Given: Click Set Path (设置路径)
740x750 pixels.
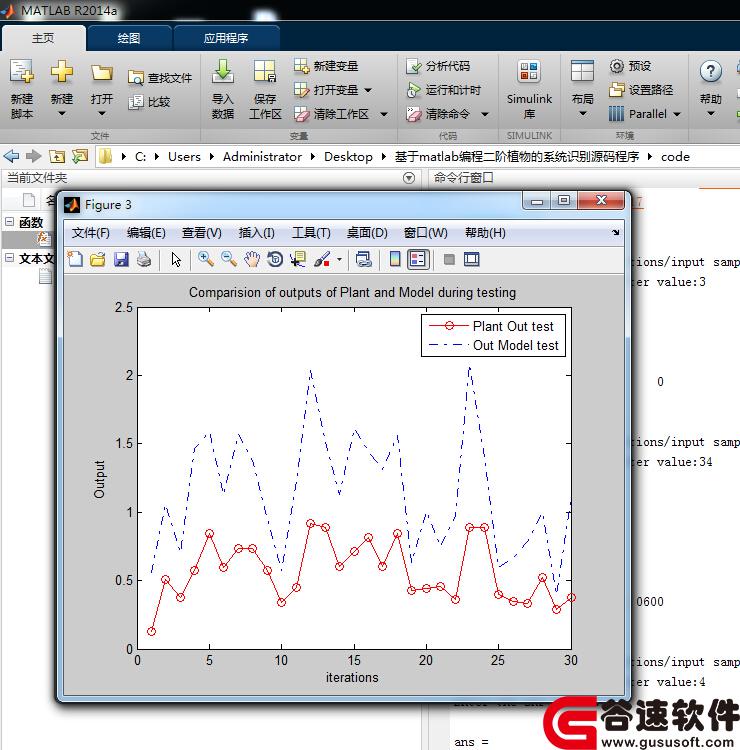Looking at the screenshot, I should coord(641,89).
